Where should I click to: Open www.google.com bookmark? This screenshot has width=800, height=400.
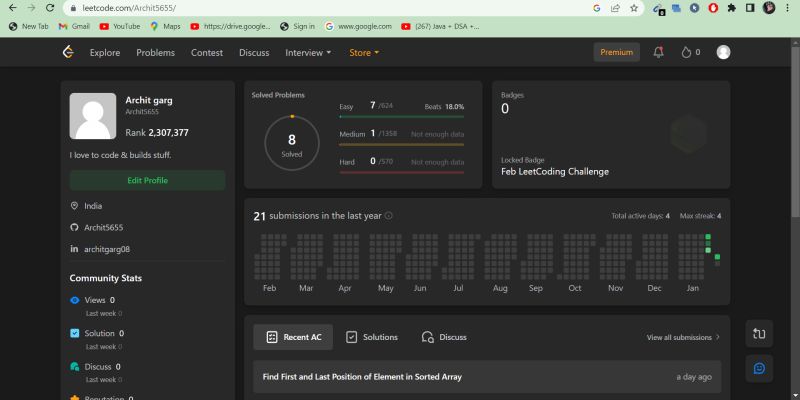pos(358,26)
